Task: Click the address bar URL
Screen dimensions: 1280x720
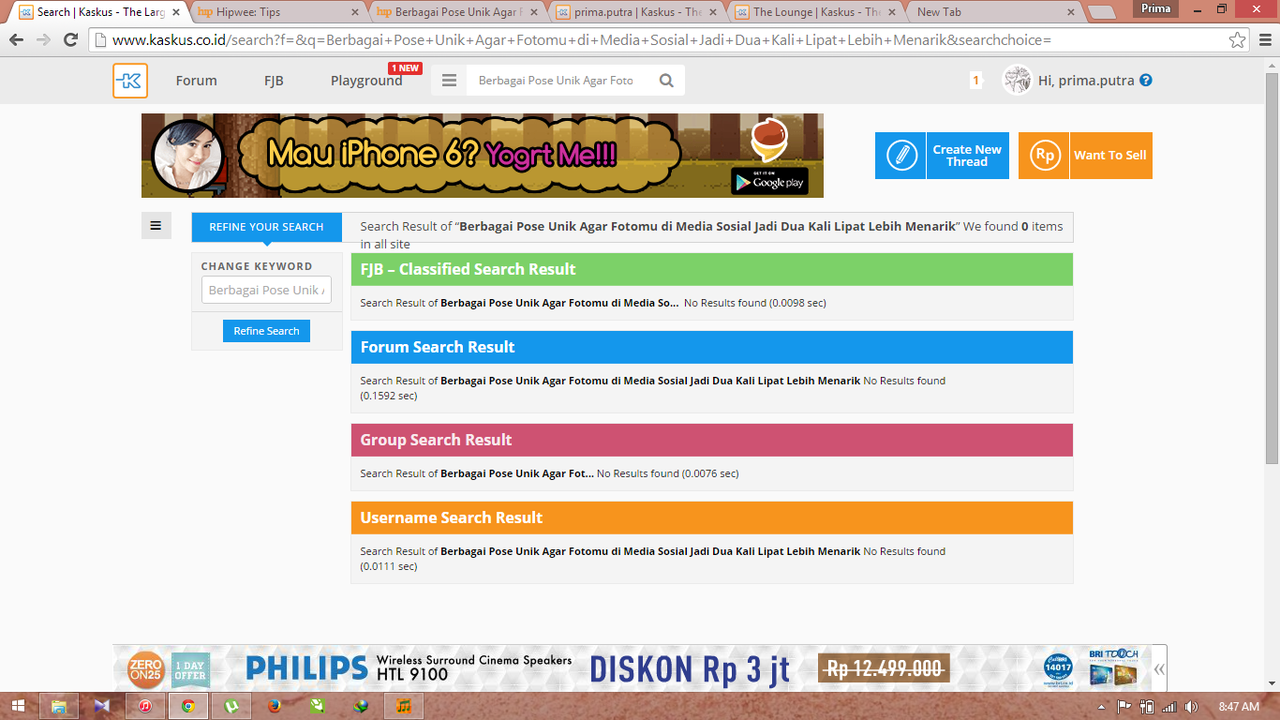Action: click(x=581, y=41)
